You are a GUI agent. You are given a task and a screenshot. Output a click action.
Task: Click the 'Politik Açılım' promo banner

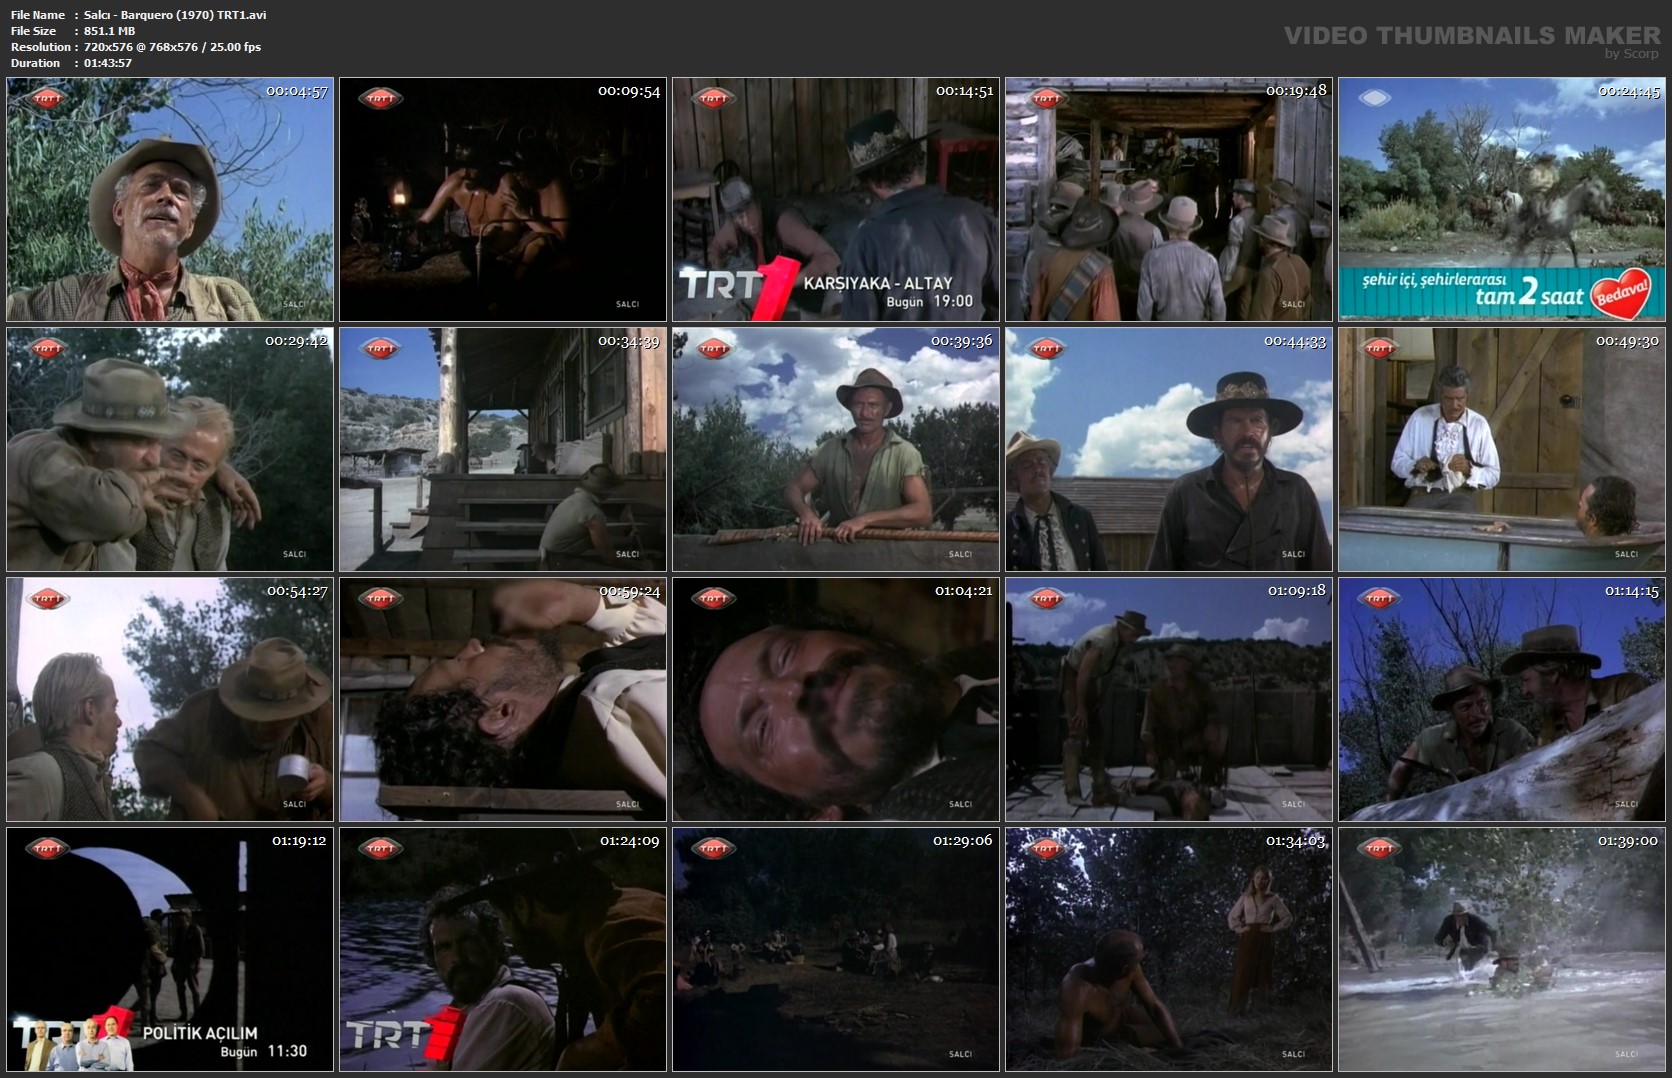200,1033
